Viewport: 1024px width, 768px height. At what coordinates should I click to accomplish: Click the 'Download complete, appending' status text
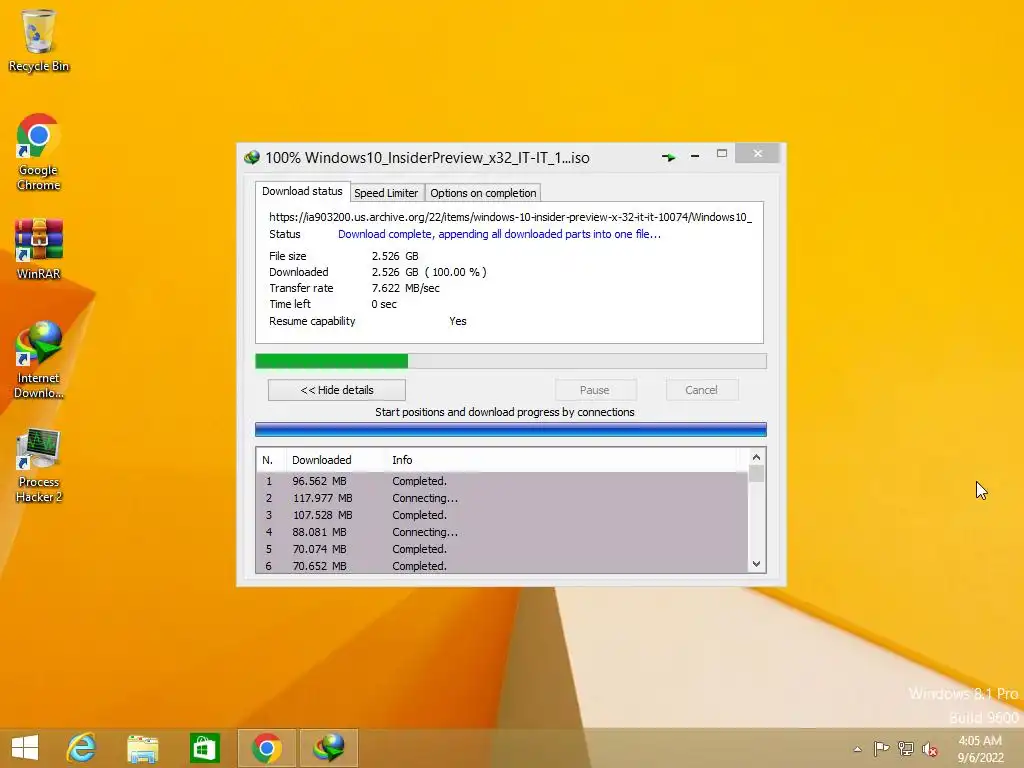point(499,234)
